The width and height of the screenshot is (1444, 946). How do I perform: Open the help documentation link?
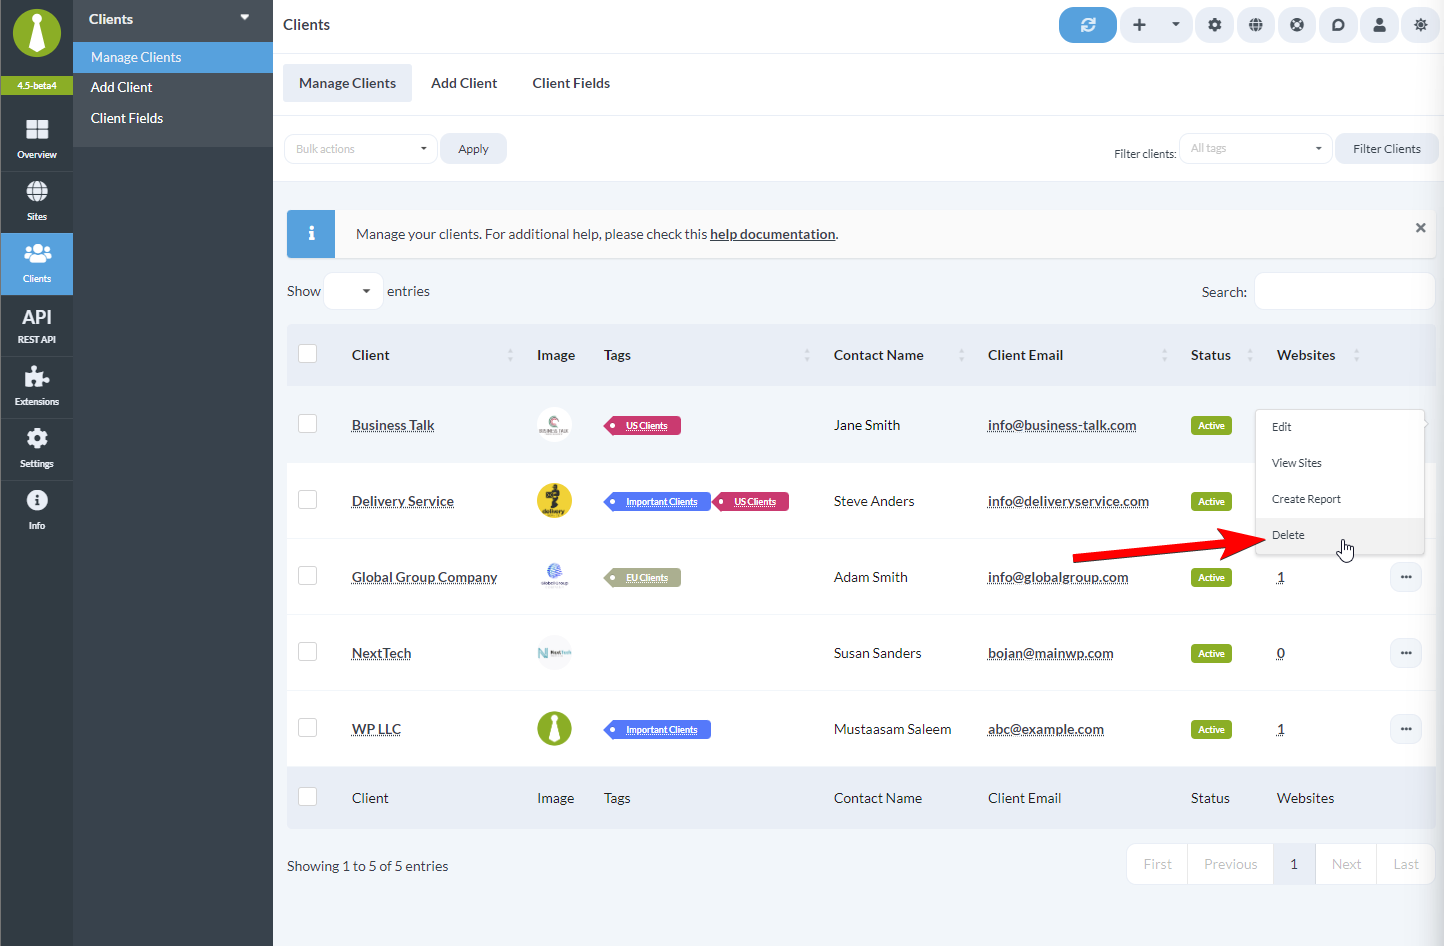click(772, 233)
